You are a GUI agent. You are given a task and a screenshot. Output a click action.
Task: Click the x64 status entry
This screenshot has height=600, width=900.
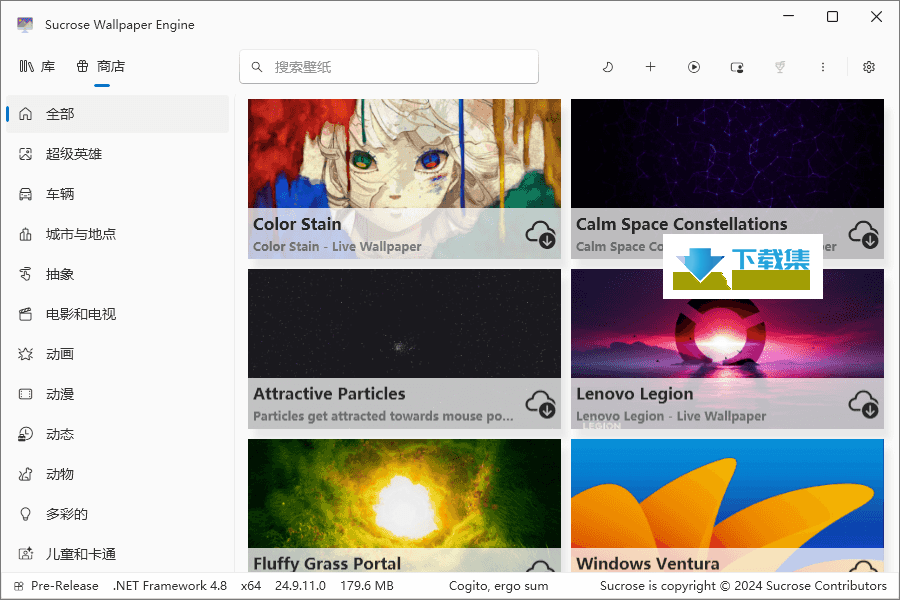coord(251,586)
